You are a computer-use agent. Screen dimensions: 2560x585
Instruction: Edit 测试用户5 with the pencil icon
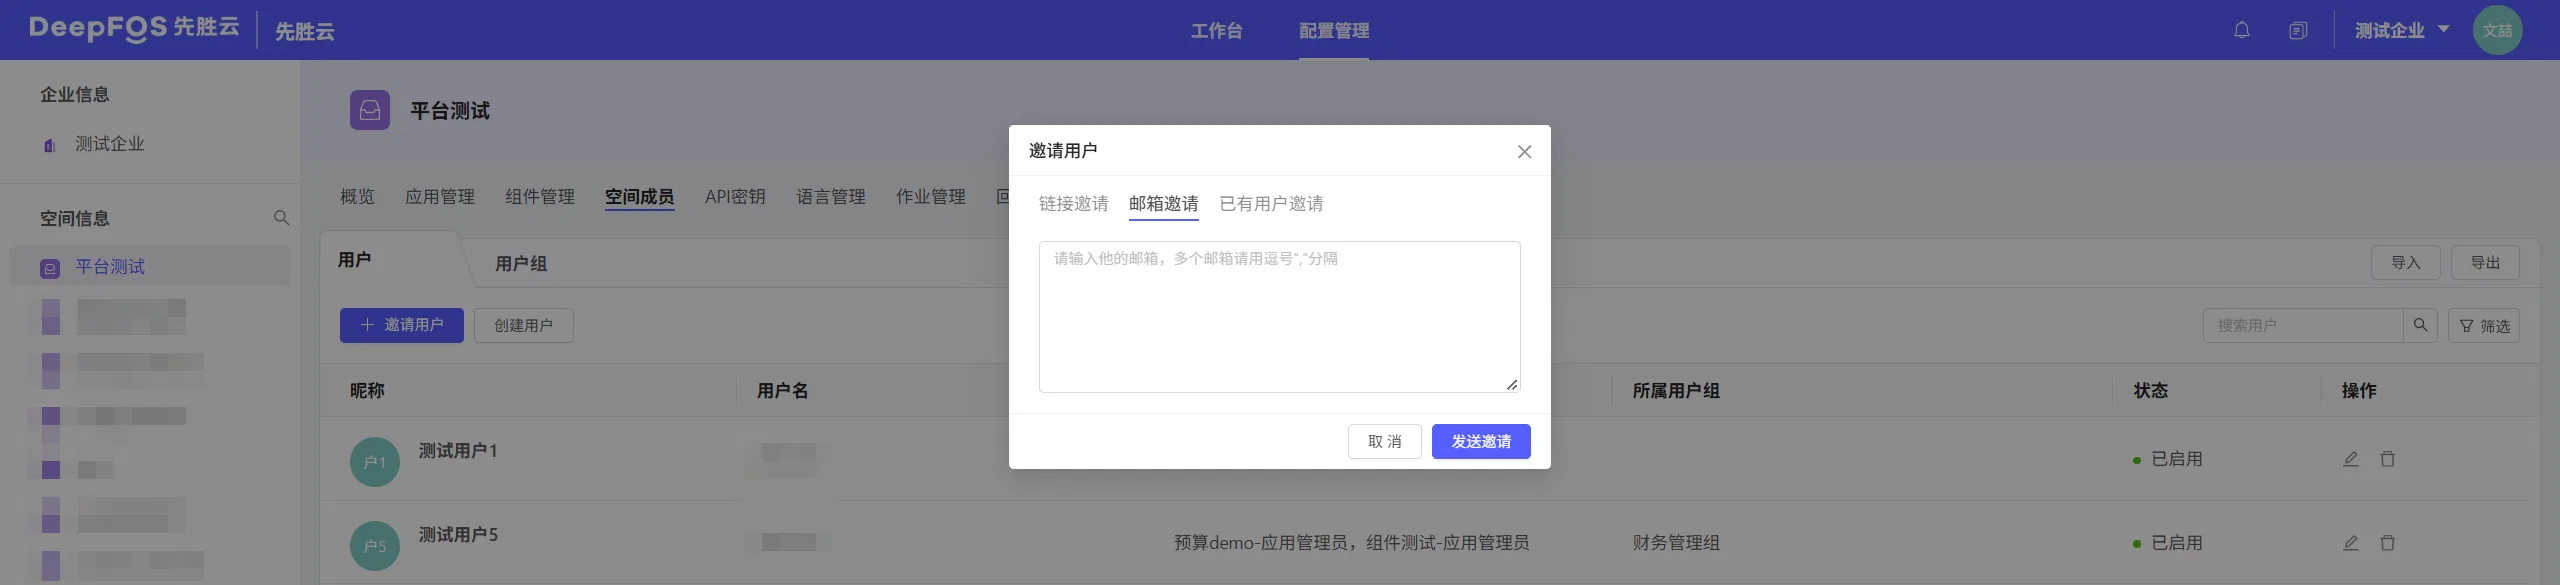click(2351, 543)
